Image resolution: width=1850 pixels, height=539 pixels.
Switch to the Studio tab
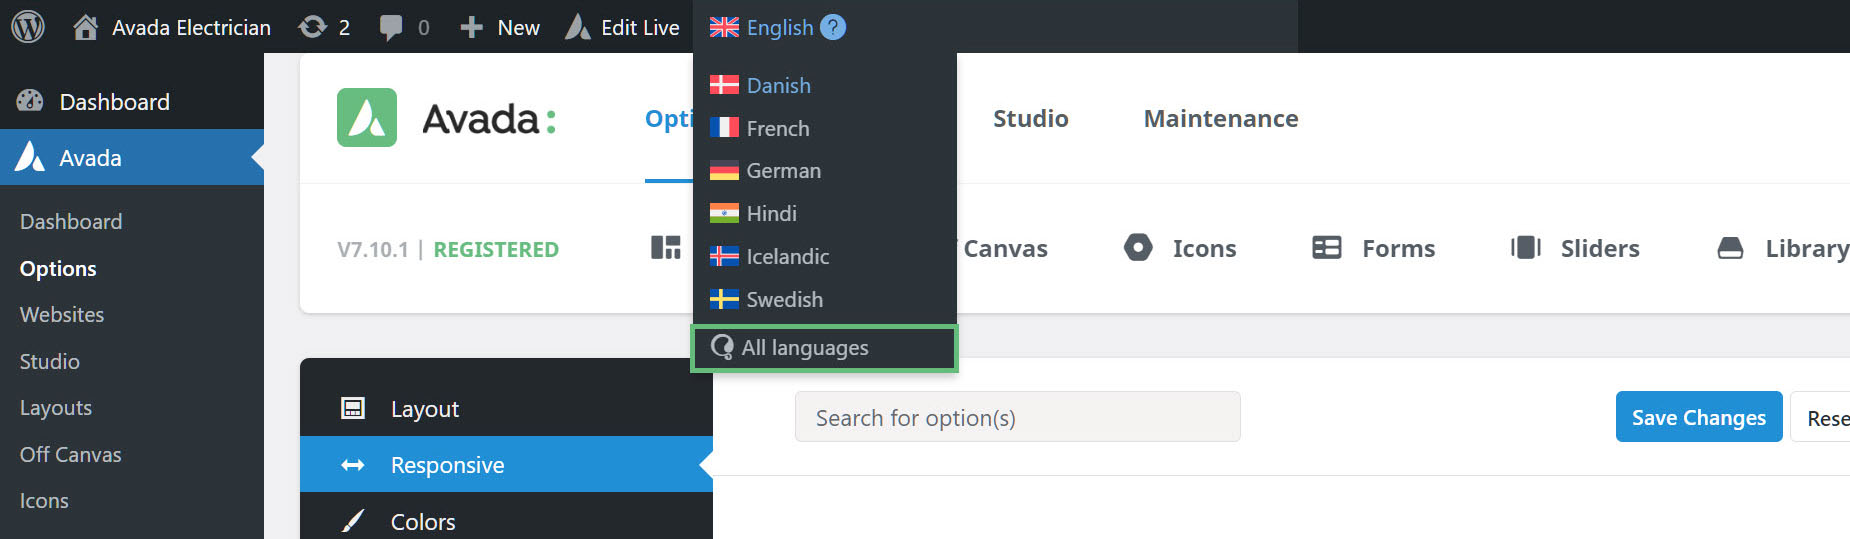click(1031, 118)
